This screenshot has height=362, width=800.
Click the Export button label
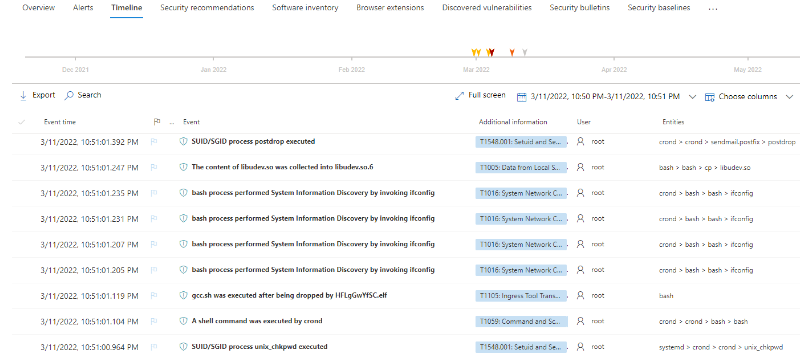point(43,95)
